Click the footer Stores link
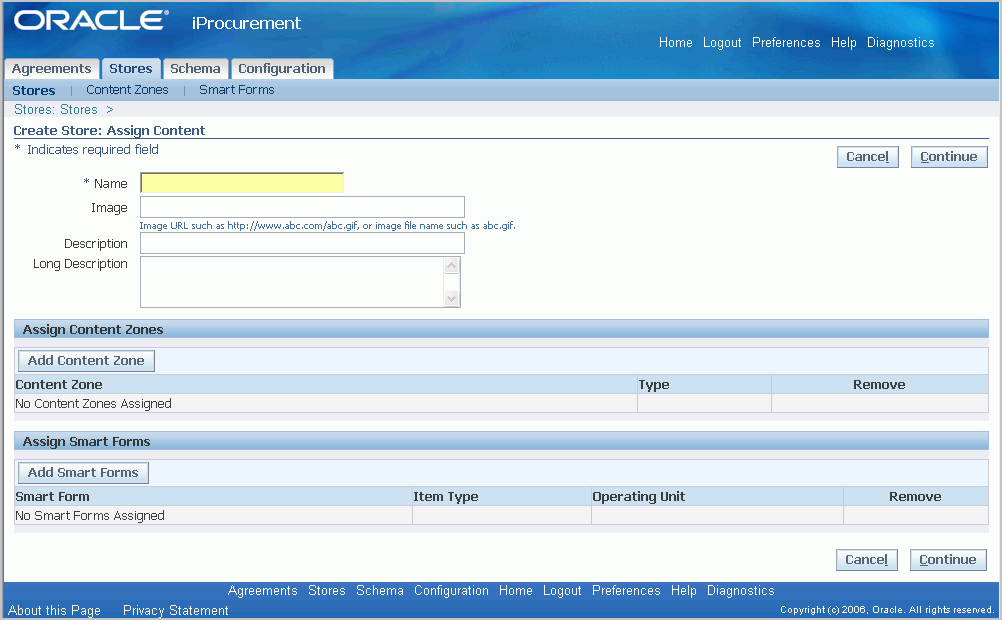Image resolution: width=1002 pixels, height=620 pixels. coord(327,591)
